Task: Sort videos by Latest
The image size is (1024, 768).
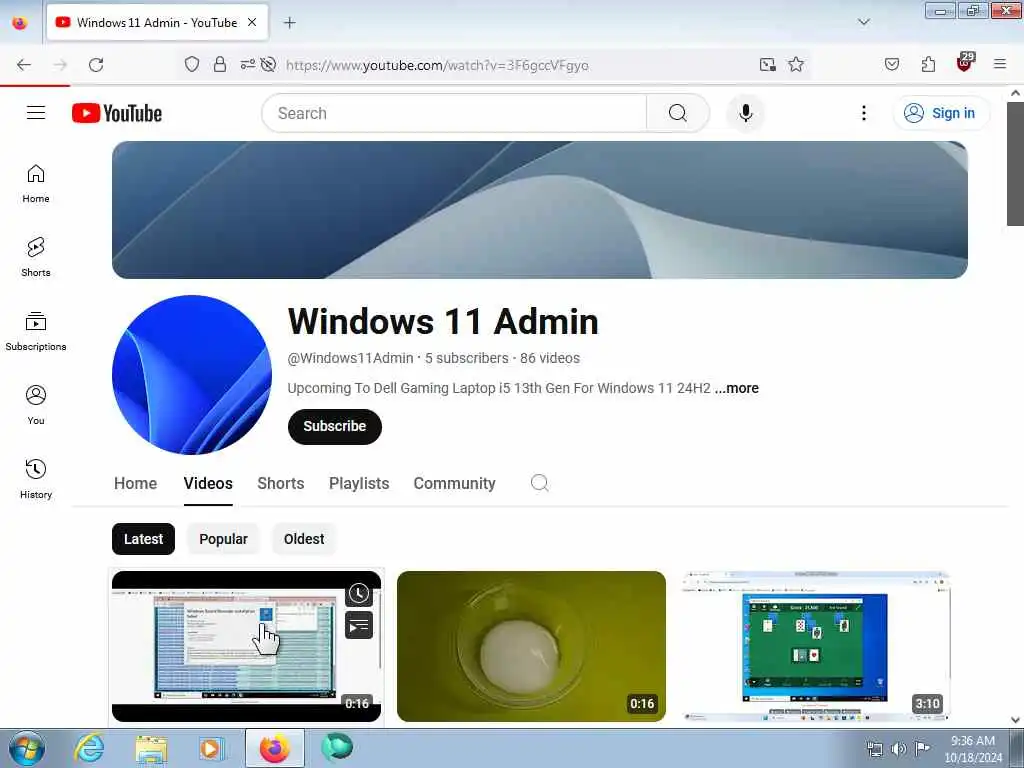Action: (x=143, y=539)
